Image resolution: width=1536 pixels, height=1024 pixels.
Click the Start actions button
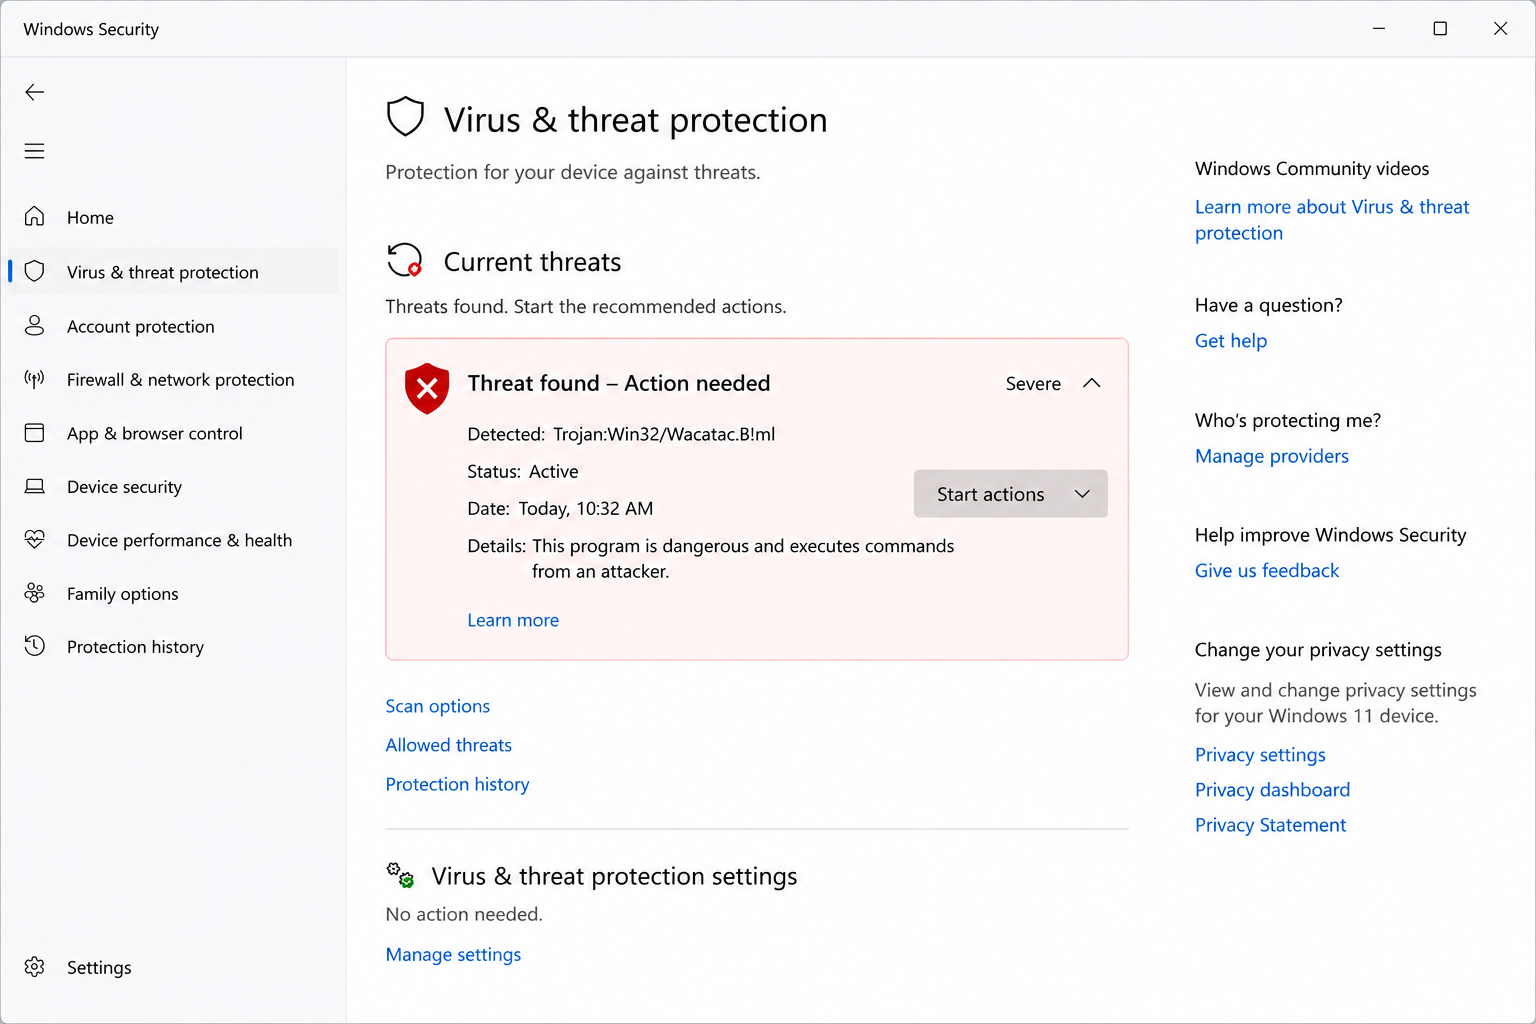tap(1010, 494)
